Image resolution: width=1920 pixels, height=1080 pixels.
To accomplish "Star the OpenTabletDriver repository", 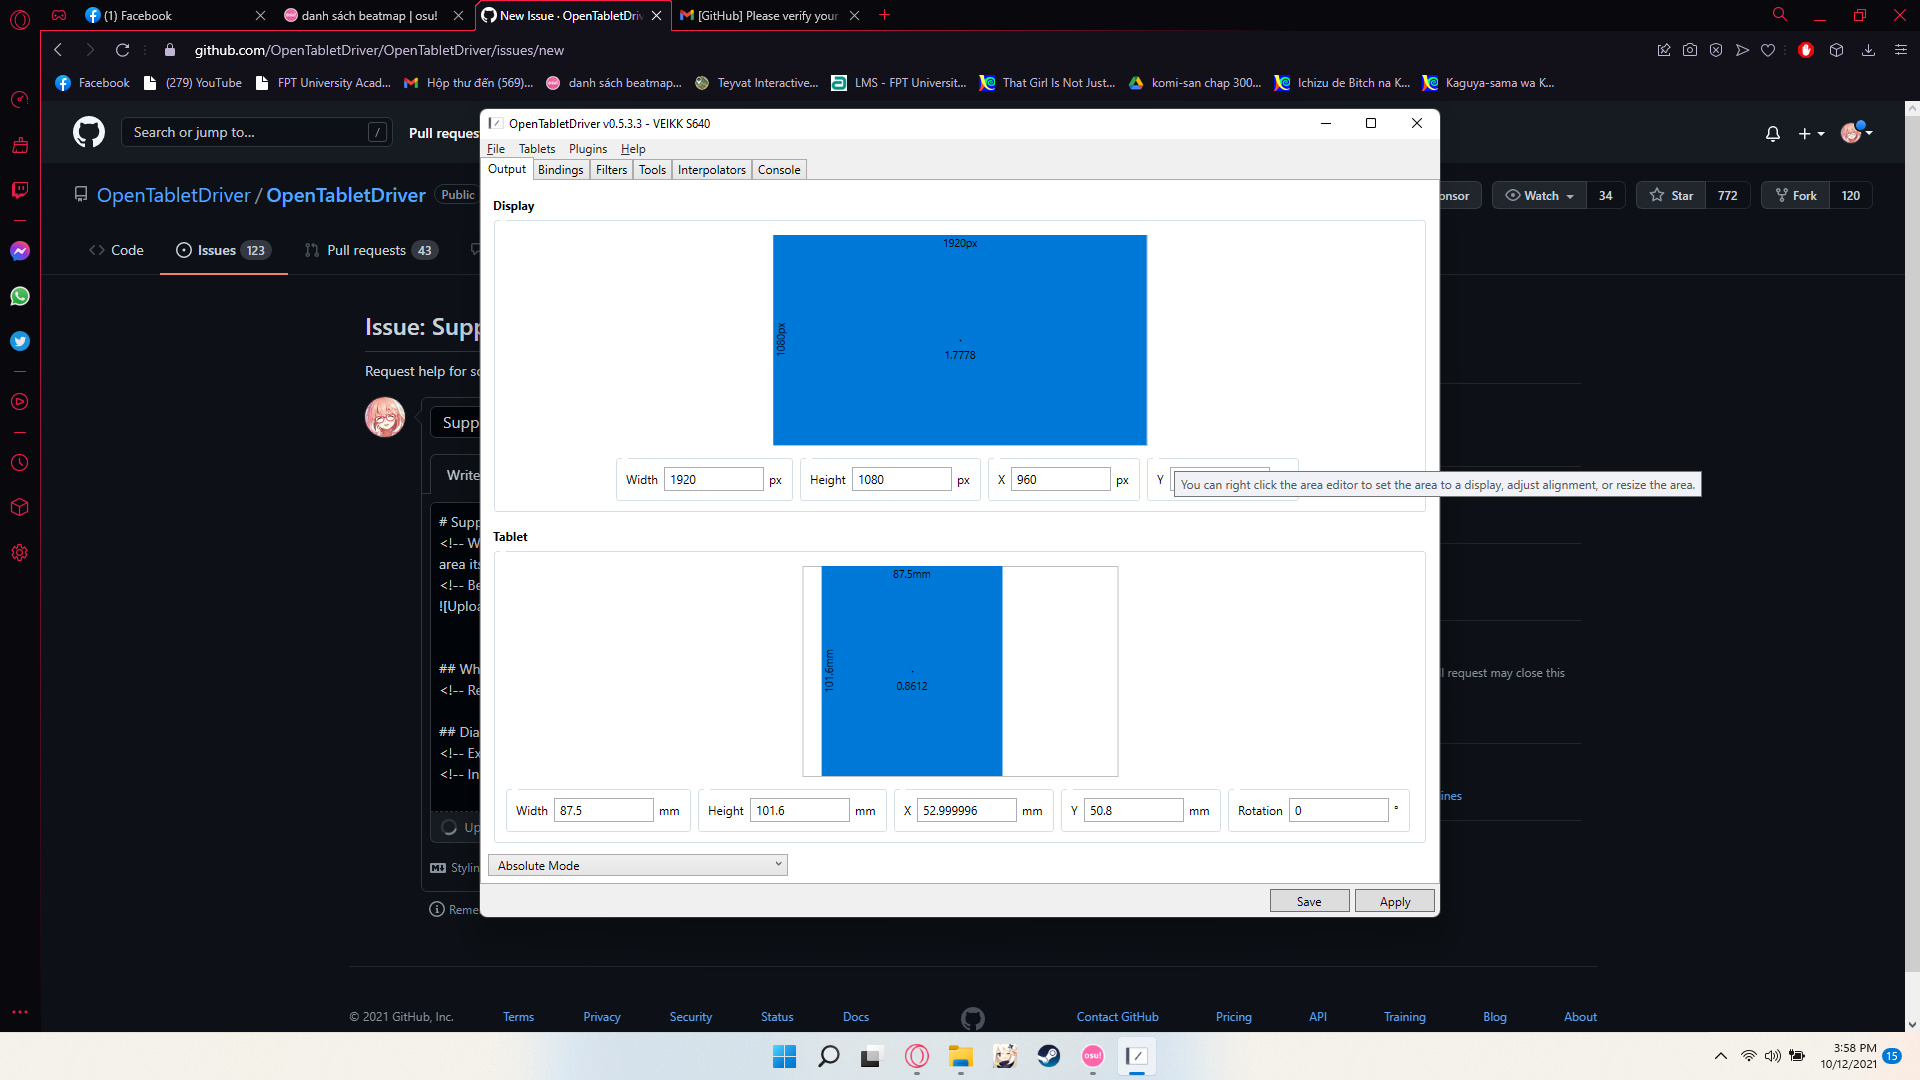I will 1670,195.
